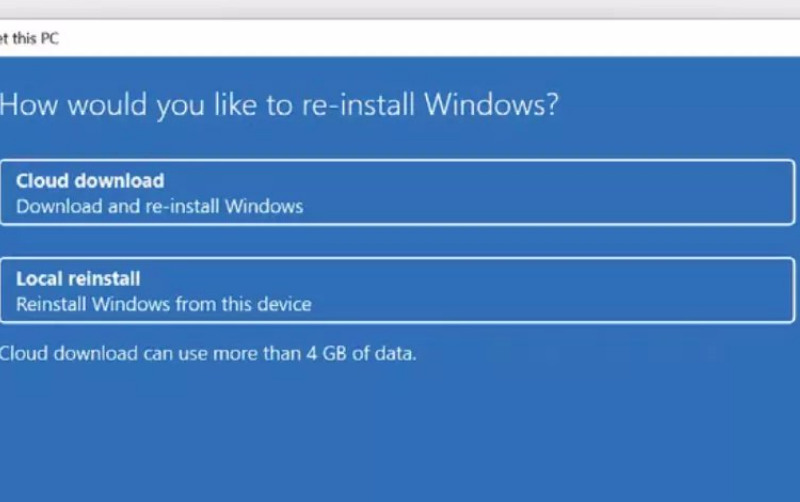Click the bold "Cloud download" label
The image size is (800, 502).
pos(90,181)
